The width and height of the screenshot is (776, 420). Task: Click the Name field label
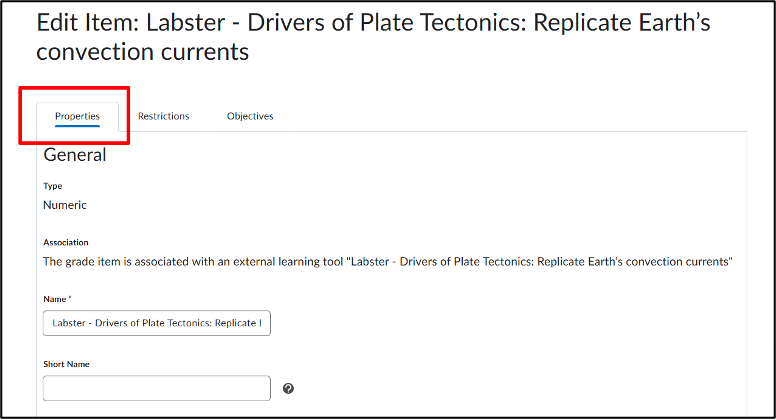(54, 299)
